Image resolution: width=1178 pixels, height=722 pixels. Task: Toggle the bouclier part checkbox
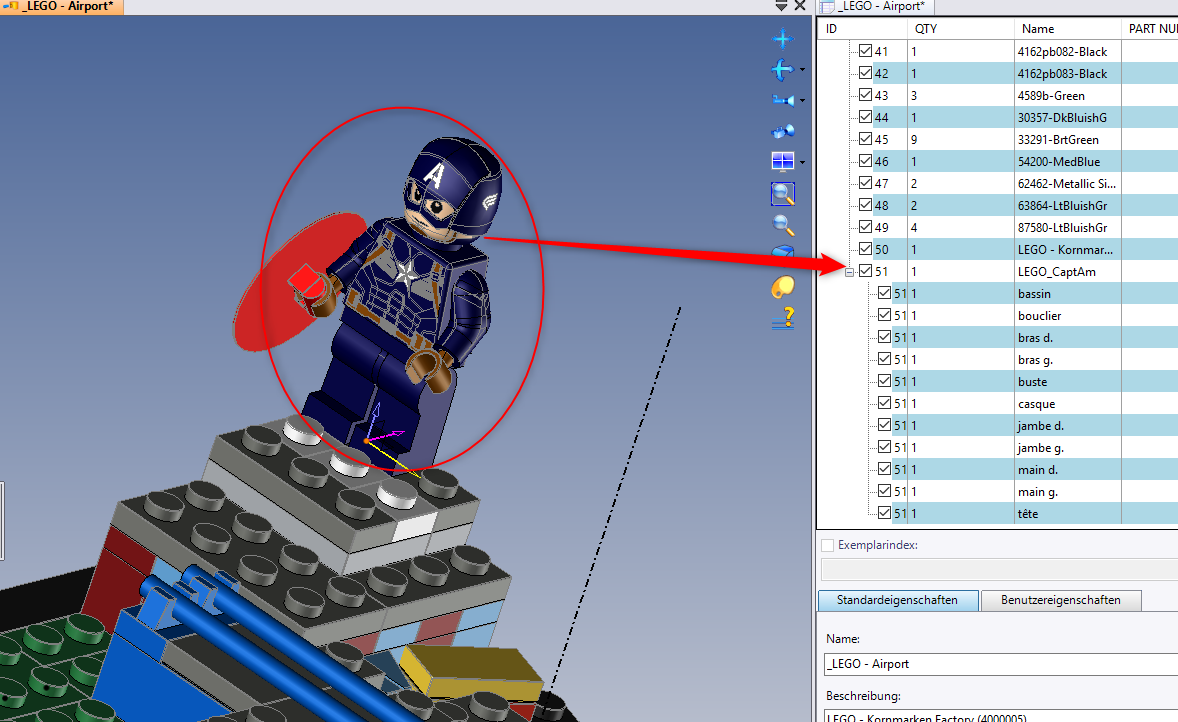point(884,315)
